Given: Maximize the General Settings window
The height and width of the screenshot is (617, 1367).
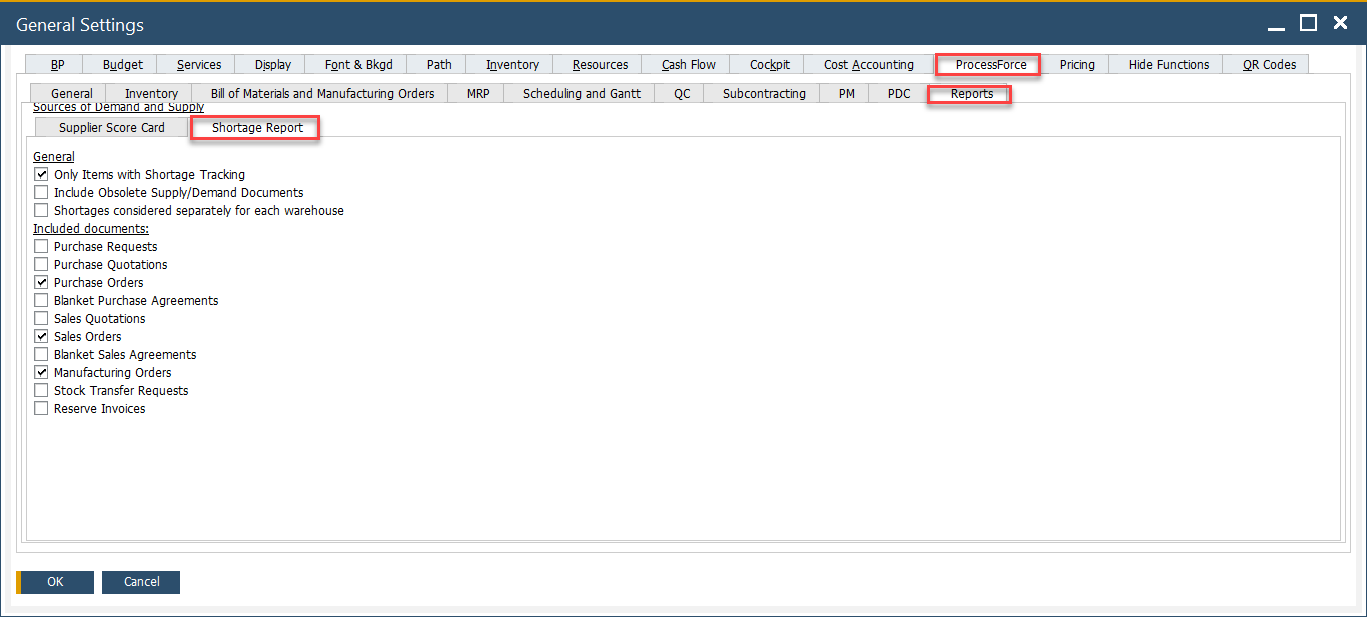Looking at the screenshot, I should click(x=1308, y=23).
